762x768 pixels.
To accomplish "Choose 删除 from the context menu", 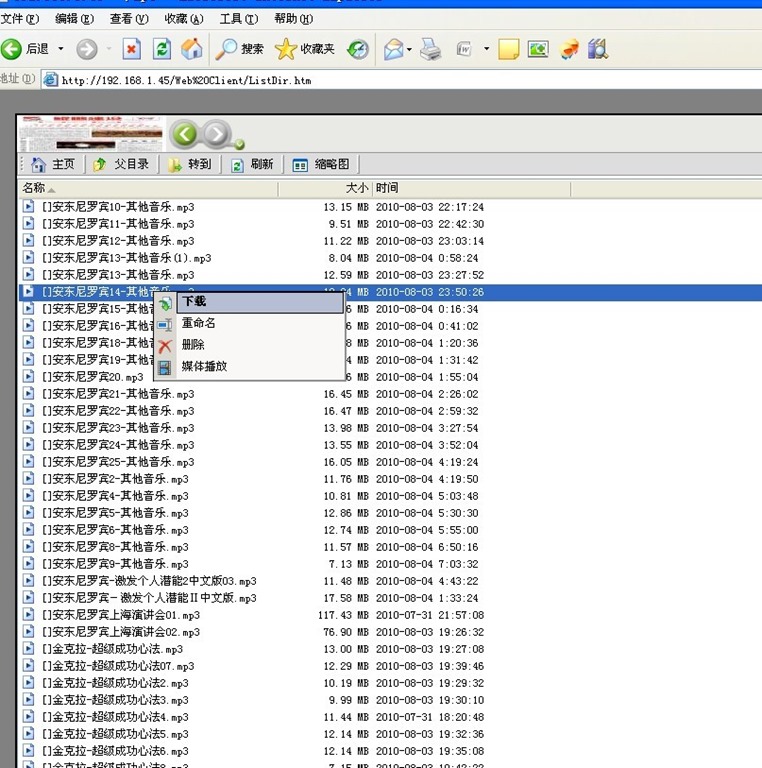I will click(x=193, y=344).
